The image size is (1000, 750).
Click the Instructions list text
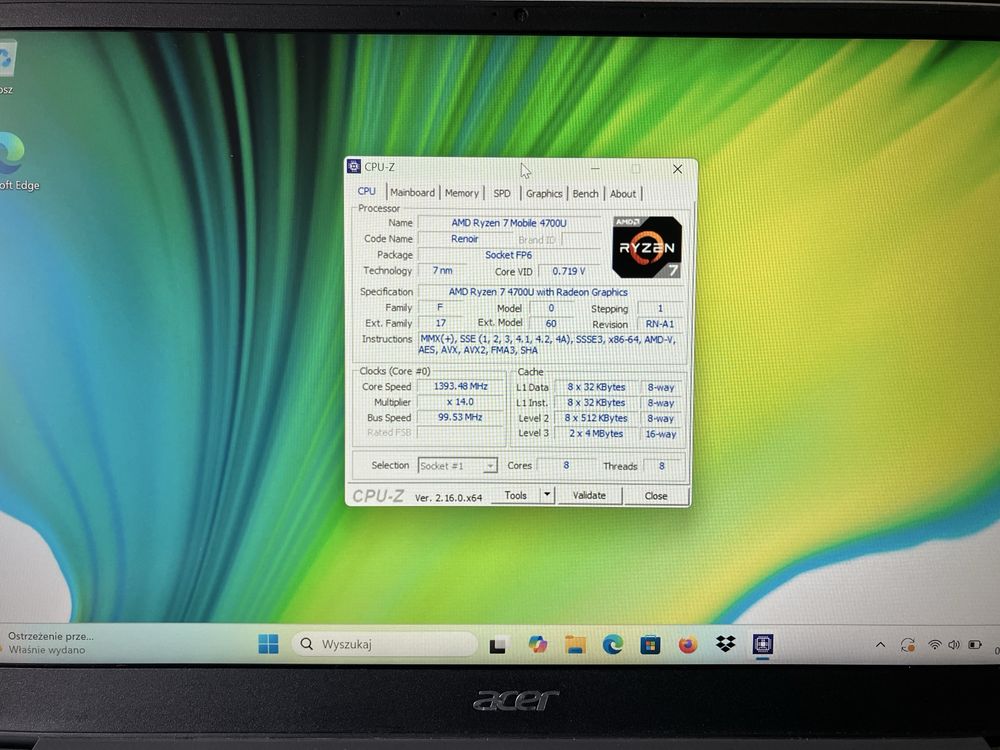547,344
